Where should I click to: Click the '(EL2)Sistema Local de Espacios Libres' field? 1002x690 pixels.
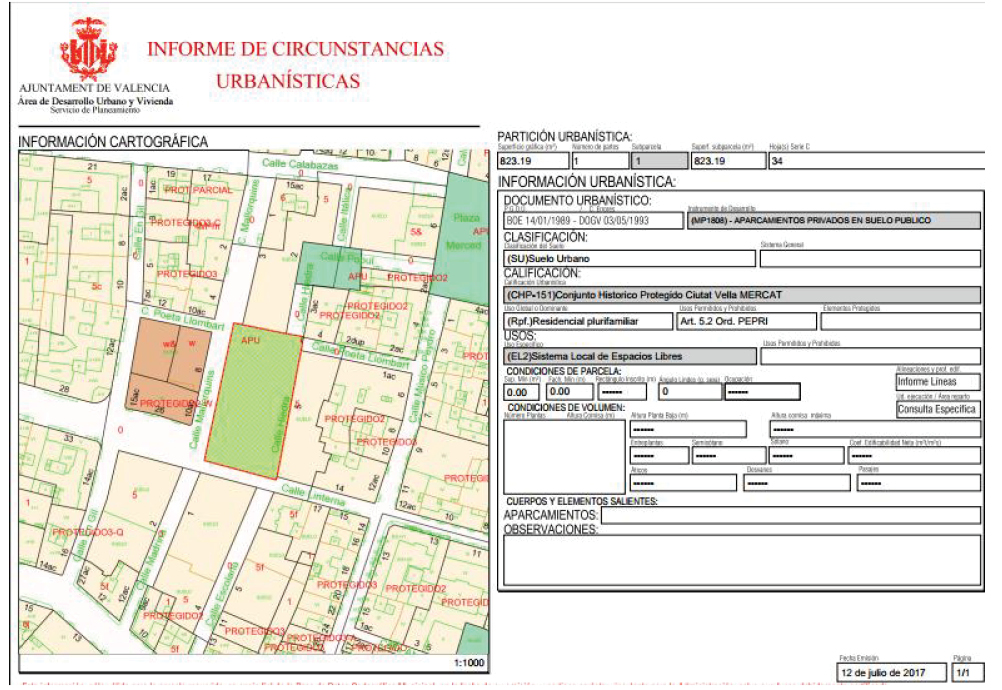pos(629,356)
